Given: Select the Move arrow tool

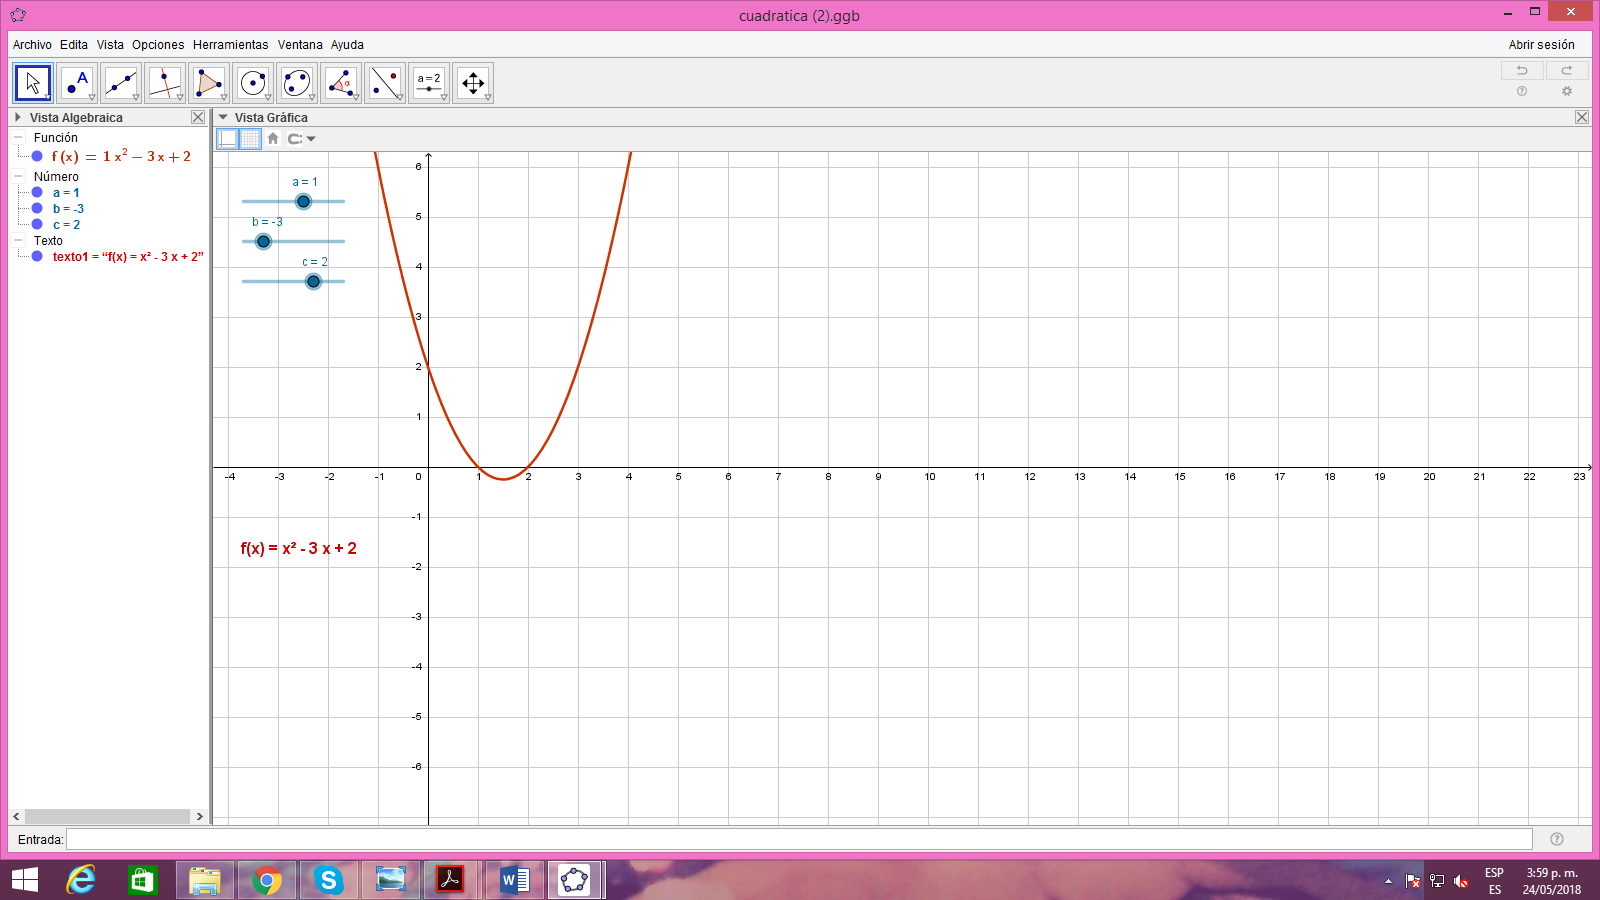Looking at the screenshot, I should 32,82.
